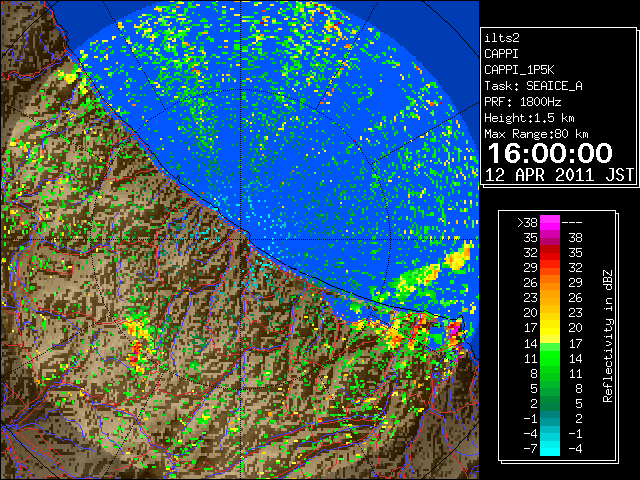
Task: Click the yellow echo cell offshore east
Action: tap(458, 257)
